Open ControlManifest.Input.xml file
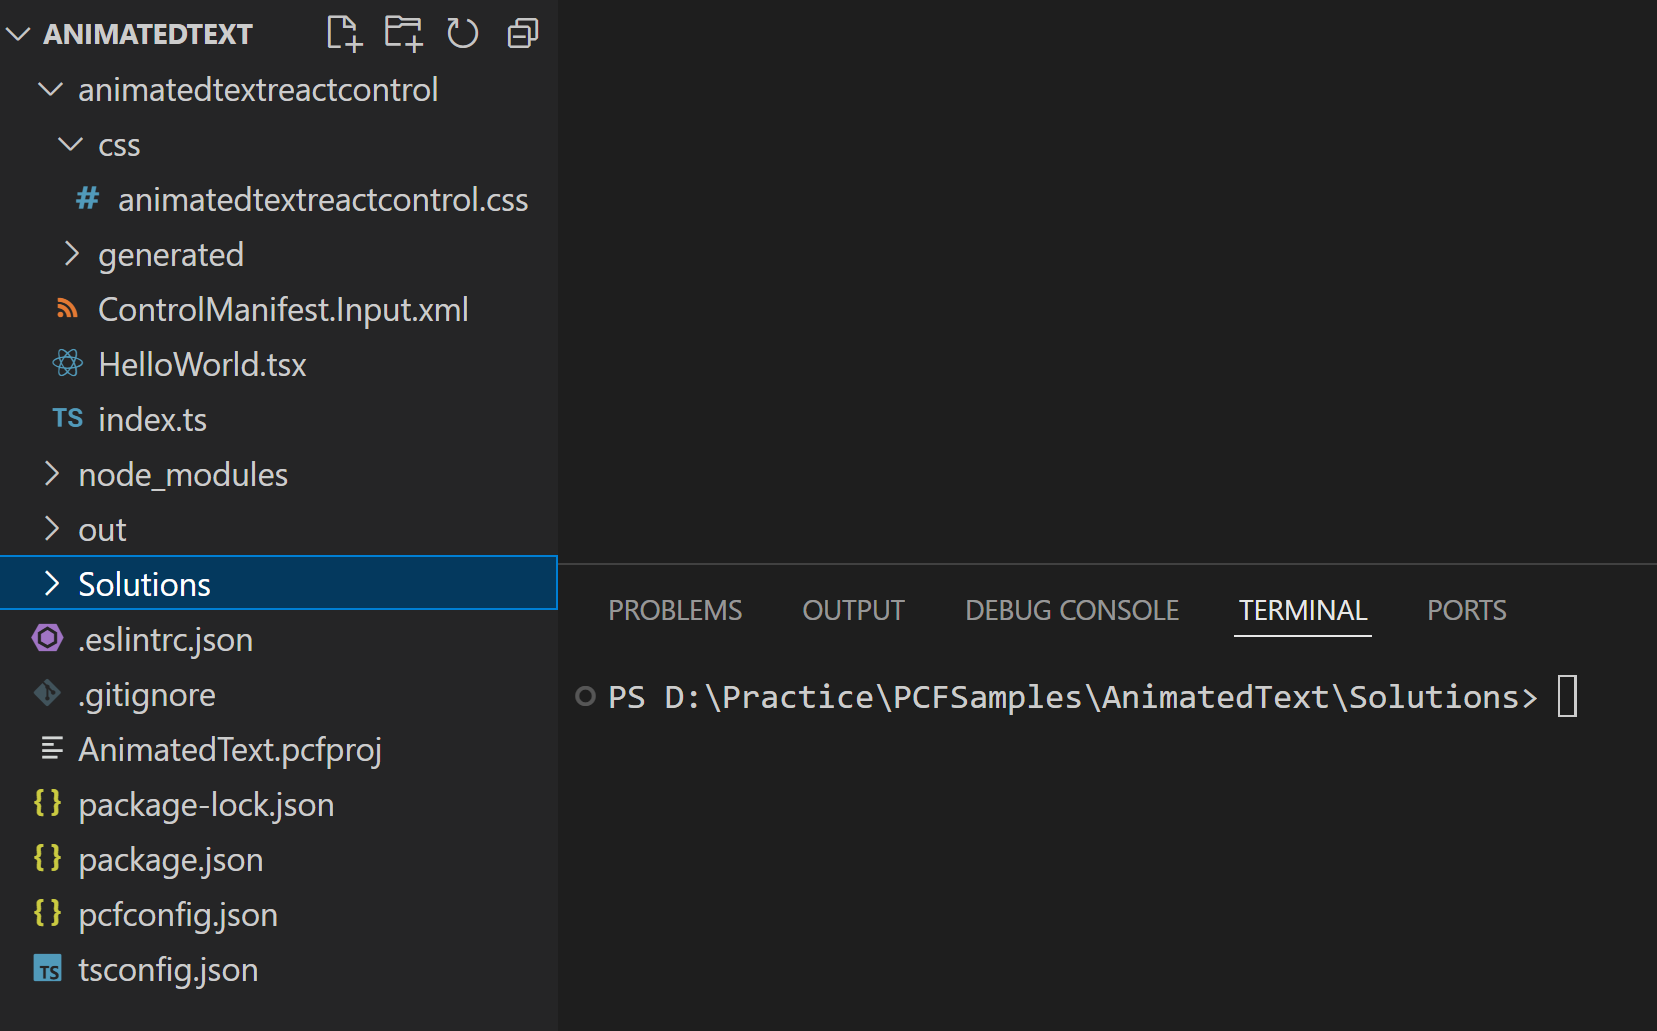 point(283,310)
